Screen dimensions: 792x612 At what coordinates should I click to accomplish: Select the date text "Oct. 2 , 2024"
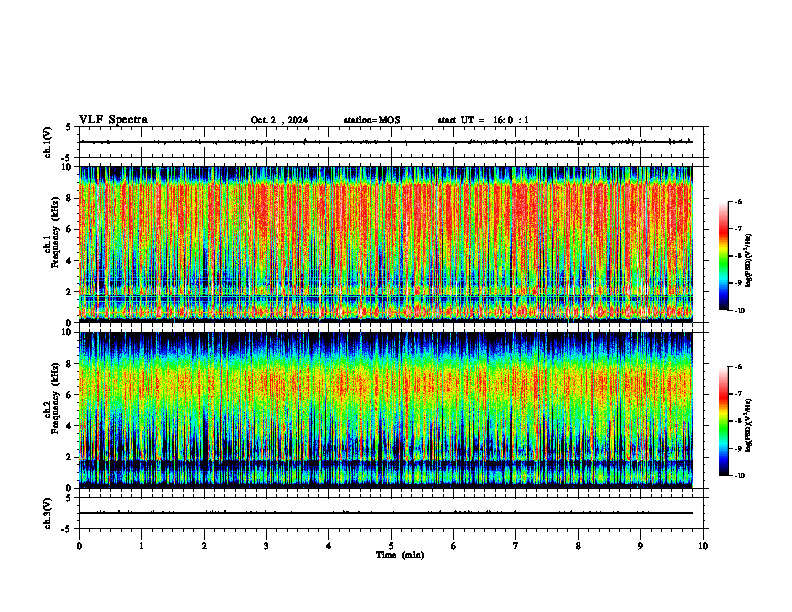tap(279, 120)
